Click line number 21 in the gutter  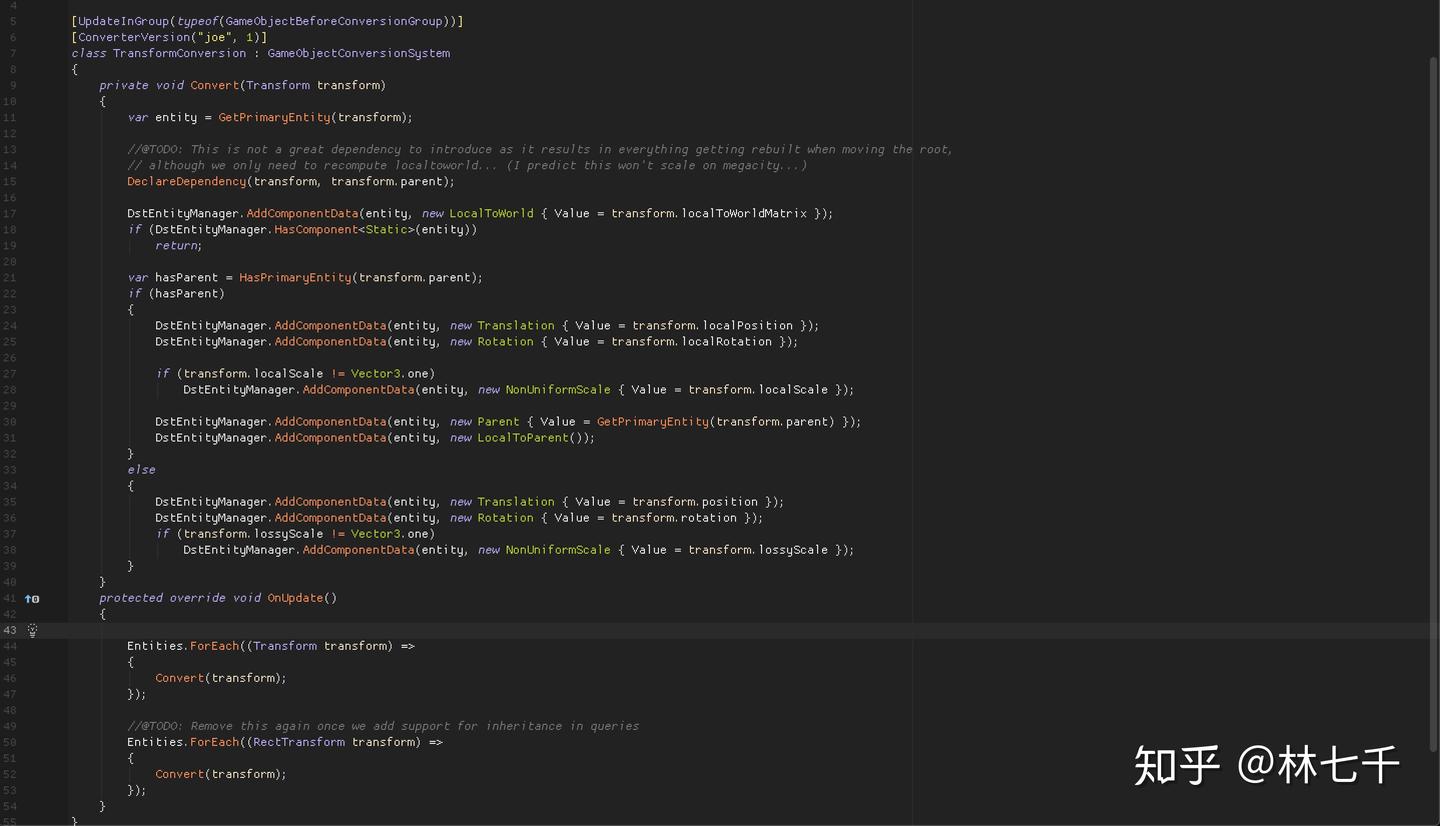[10, 277]
